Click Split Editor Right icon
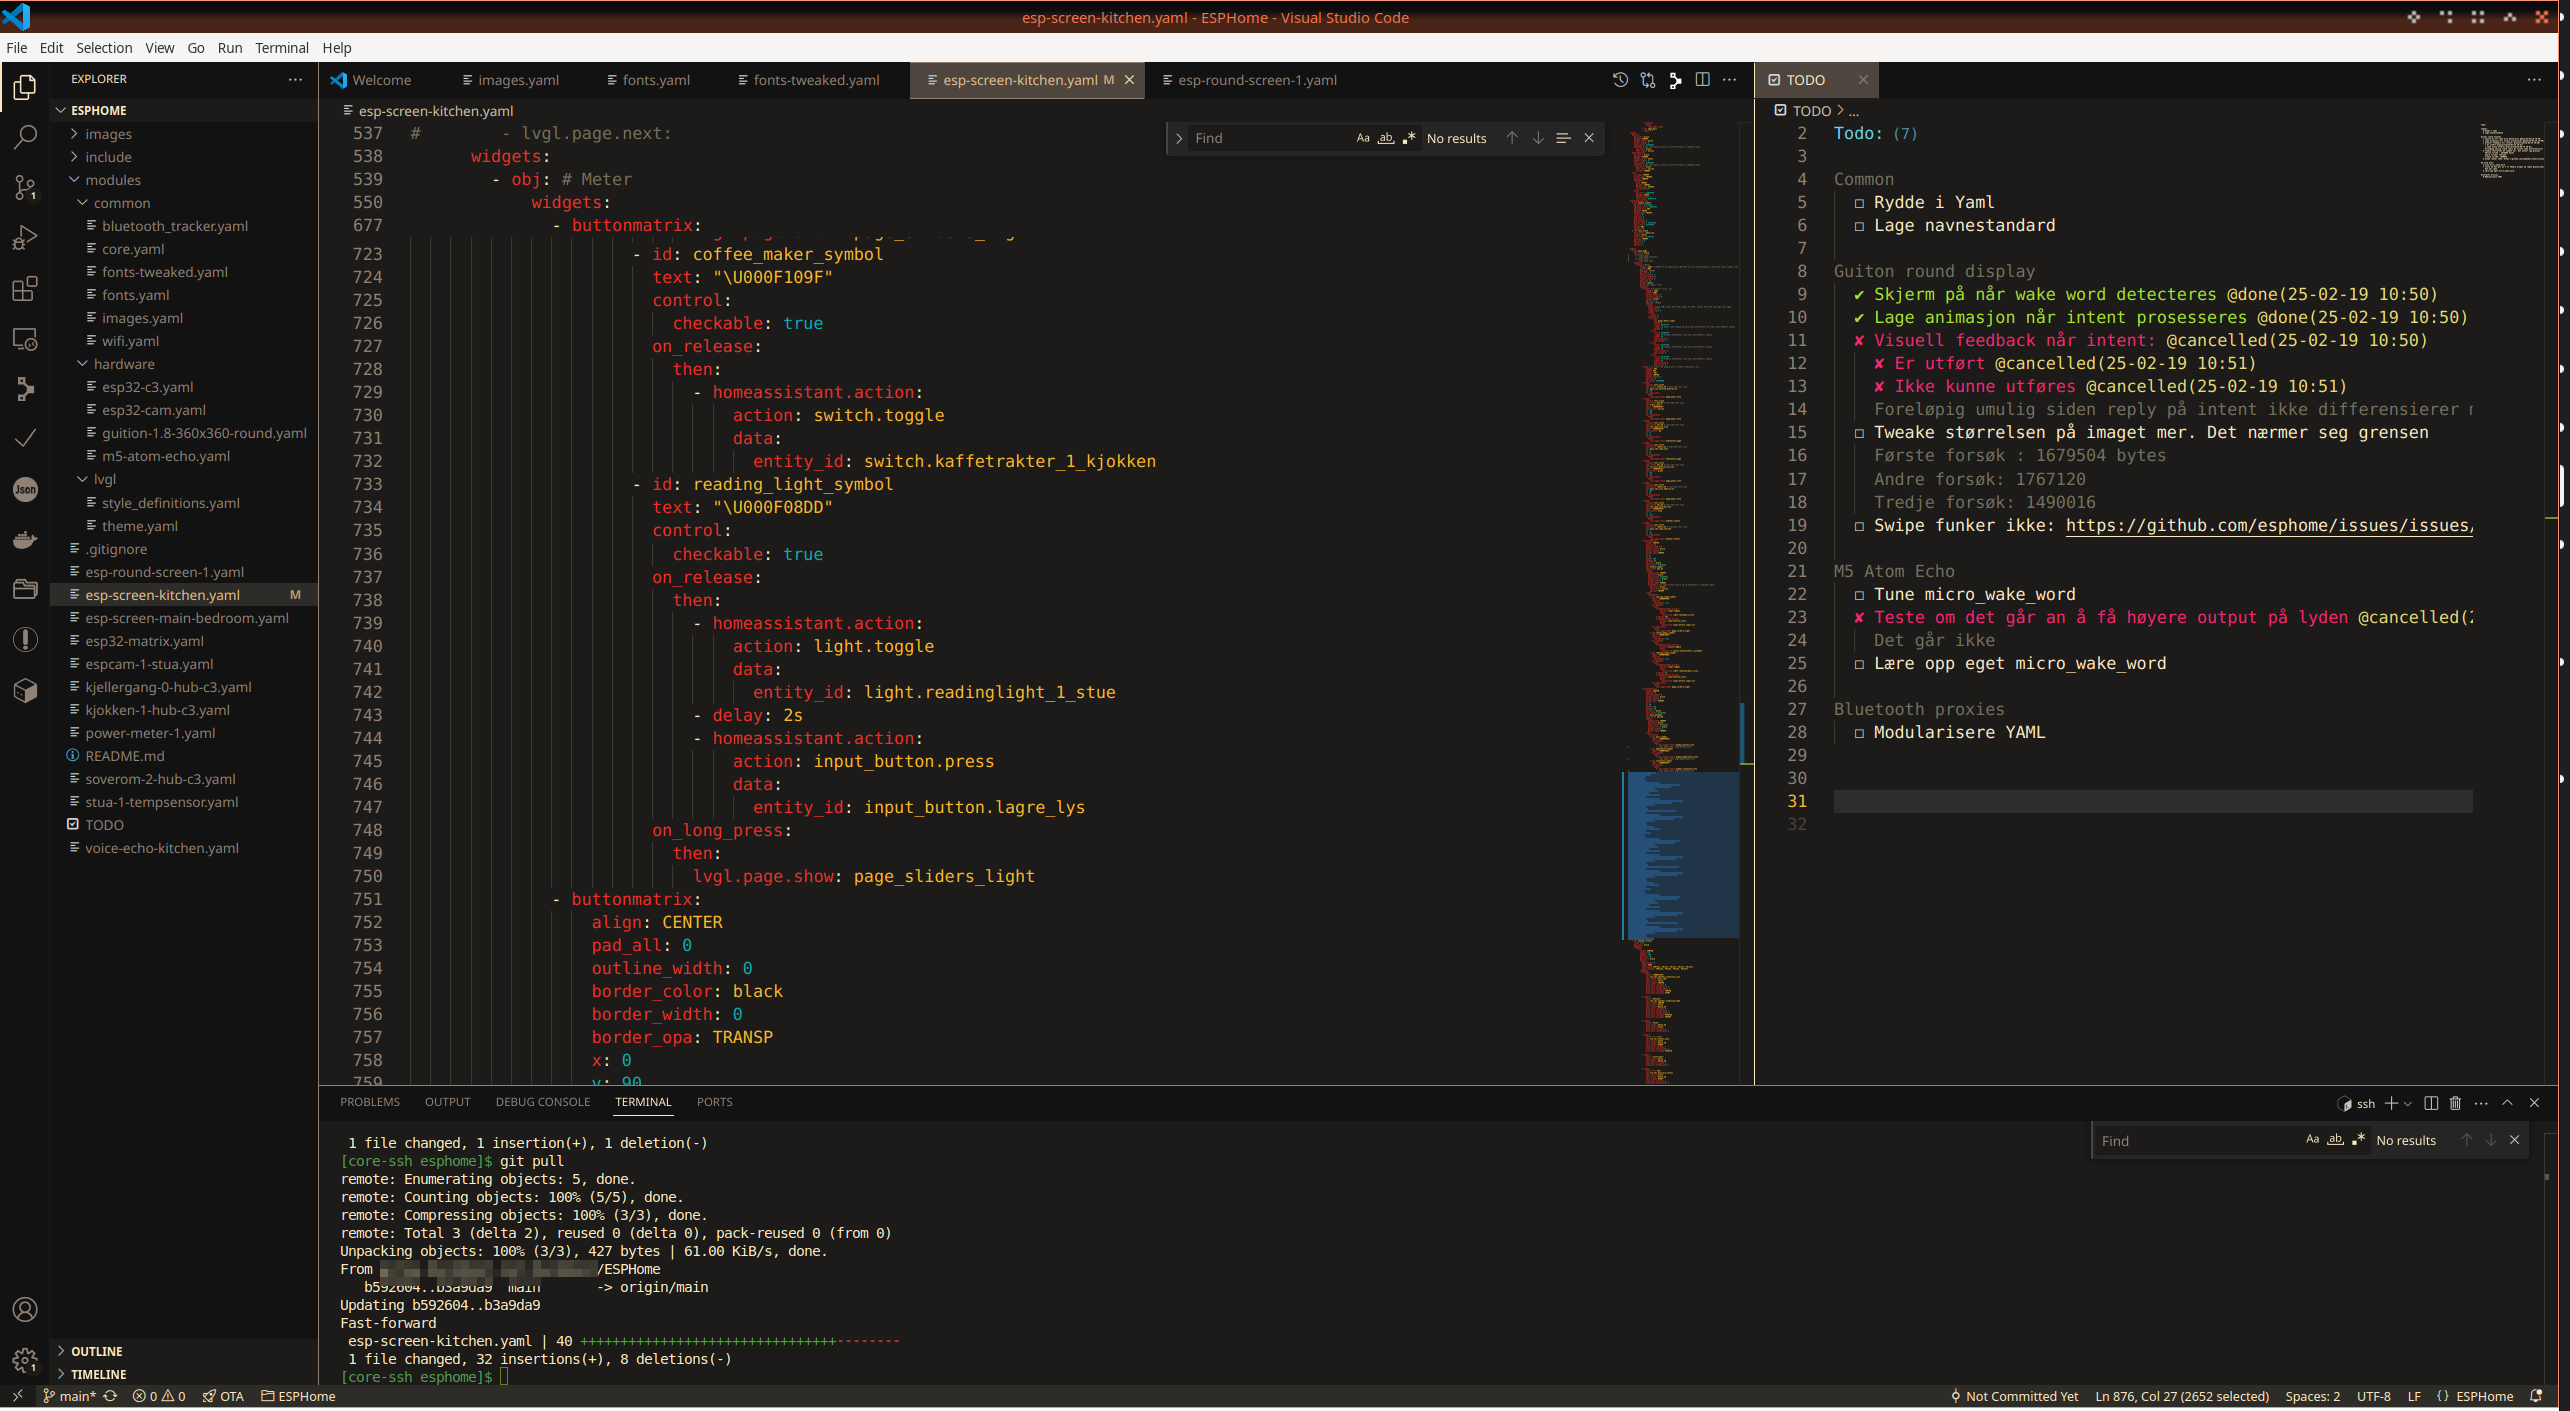The image size is (2570, 1411). 1702,80
